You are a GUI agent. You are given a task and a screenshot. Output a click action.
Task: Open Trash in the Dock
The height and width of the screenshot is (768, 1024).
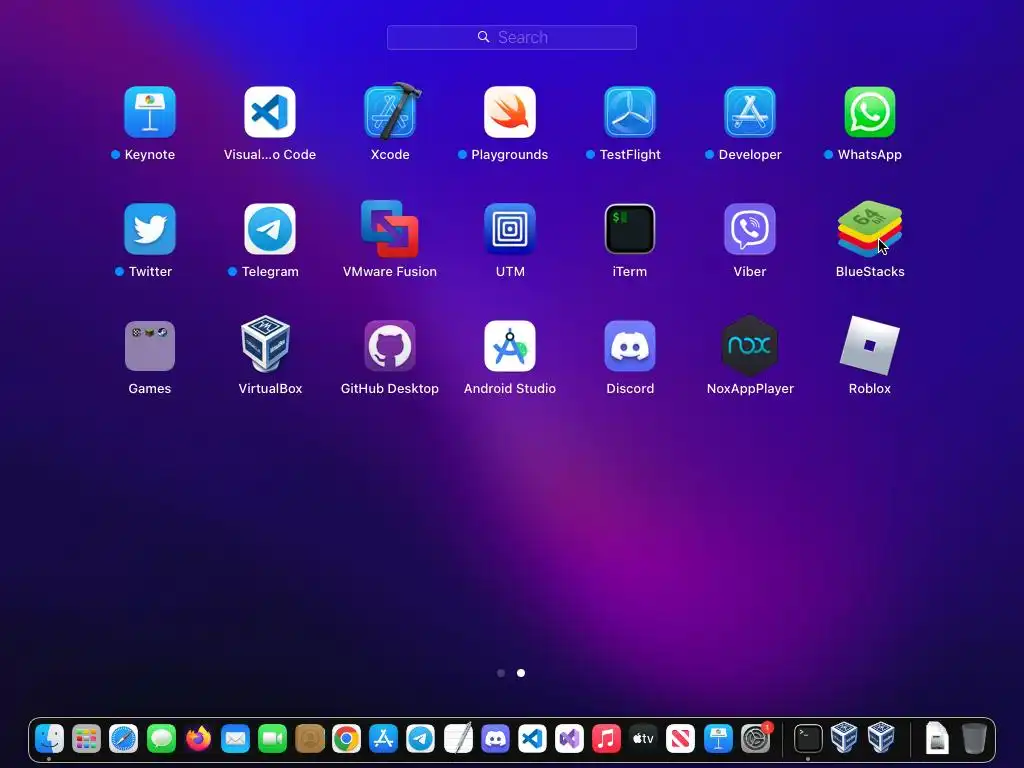click(974, 739)
